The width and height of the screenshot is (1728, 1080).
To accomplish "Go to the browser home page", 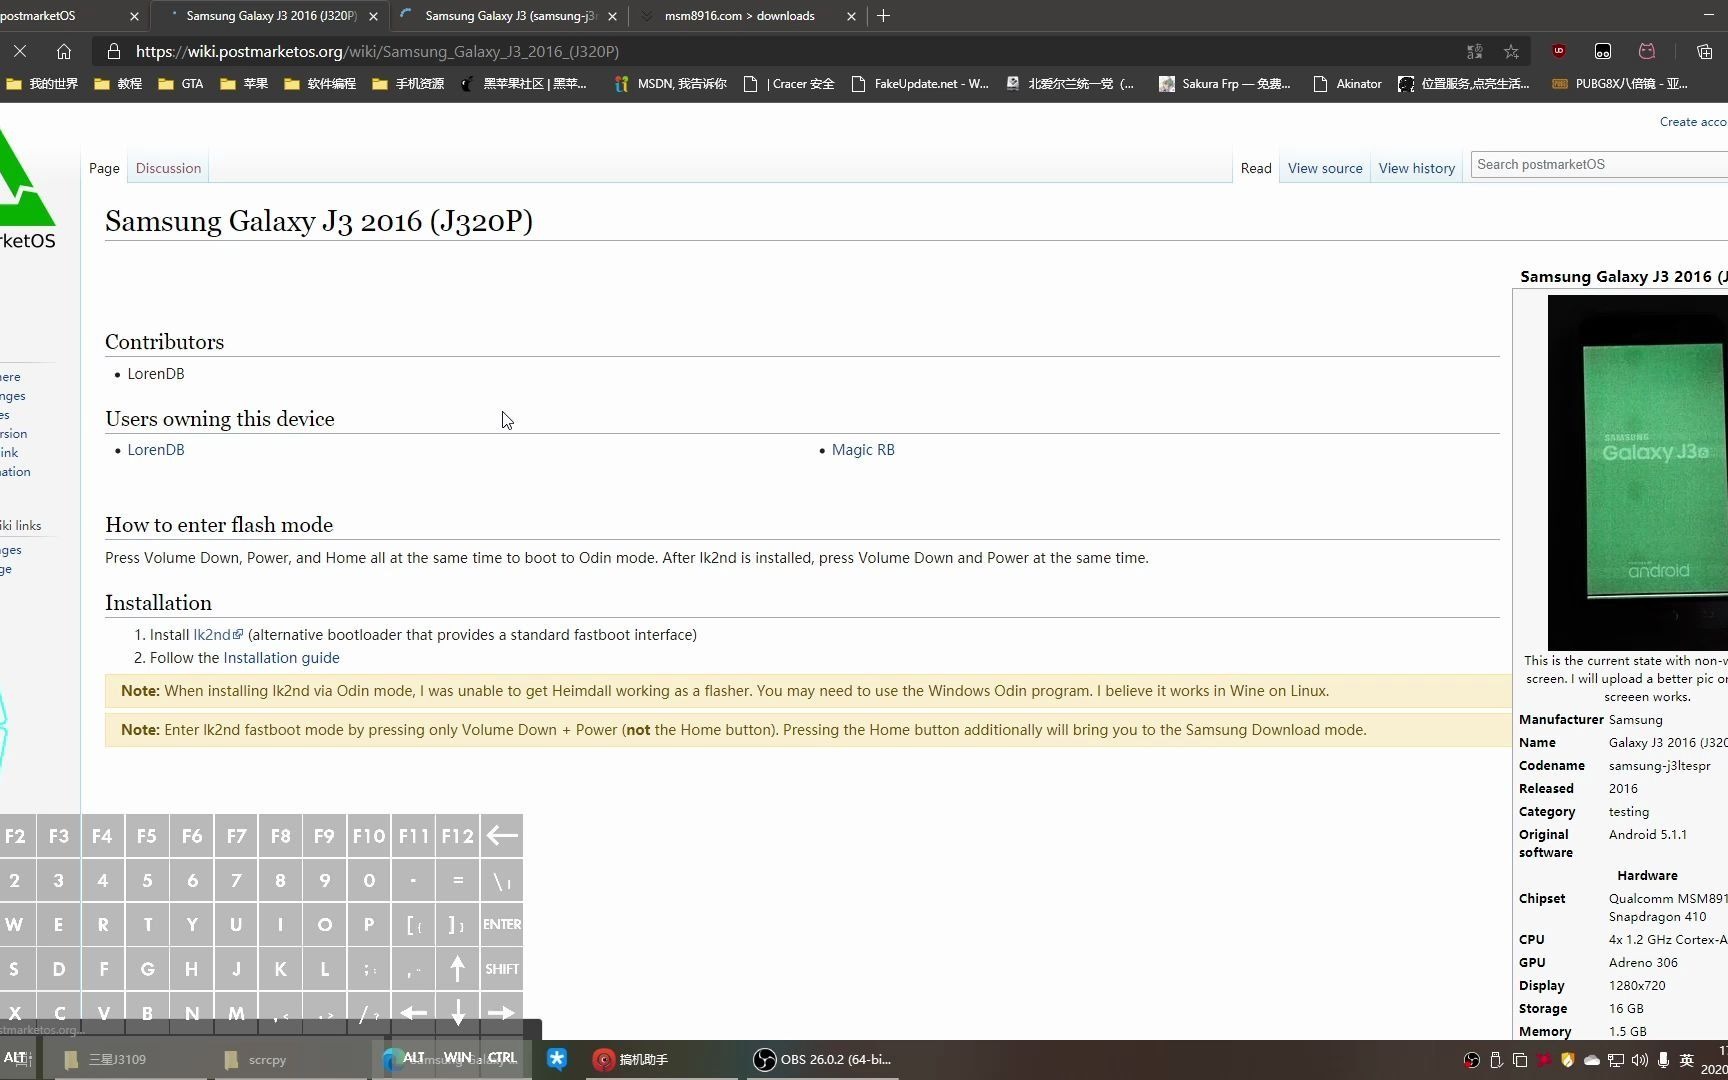I will (64, 51).
